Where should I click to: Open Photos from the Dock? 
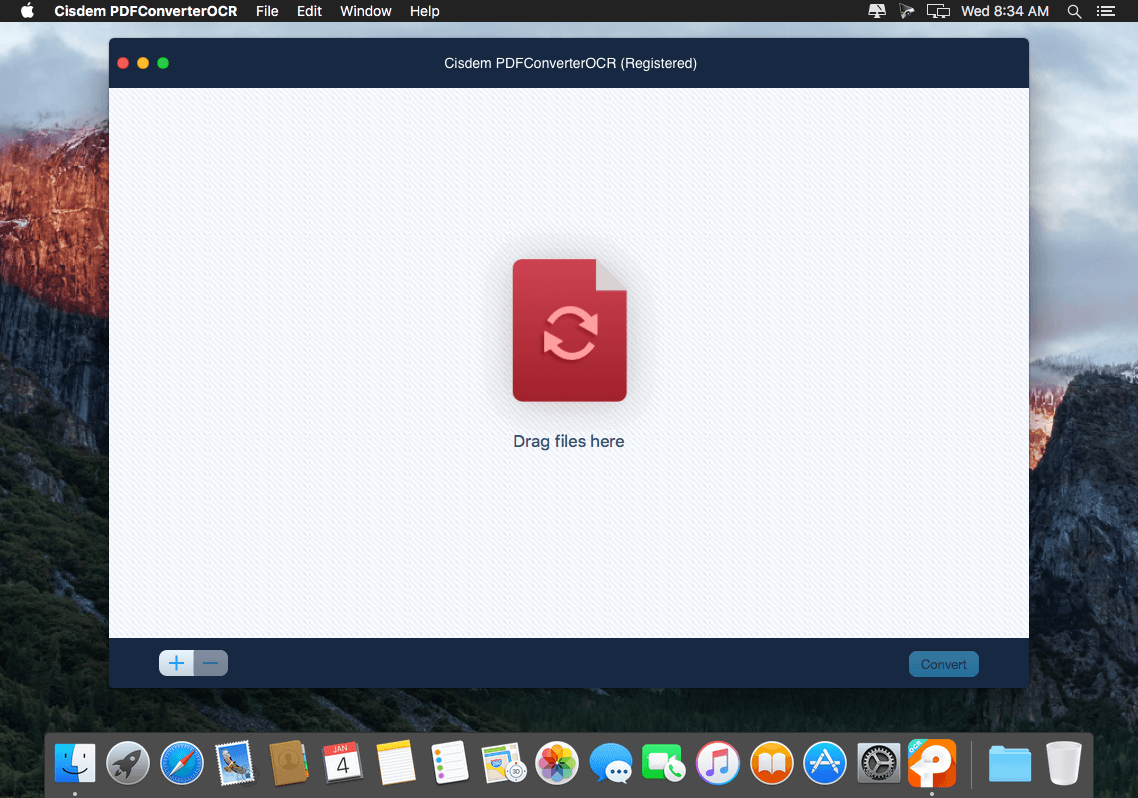[x=557, y=763]
